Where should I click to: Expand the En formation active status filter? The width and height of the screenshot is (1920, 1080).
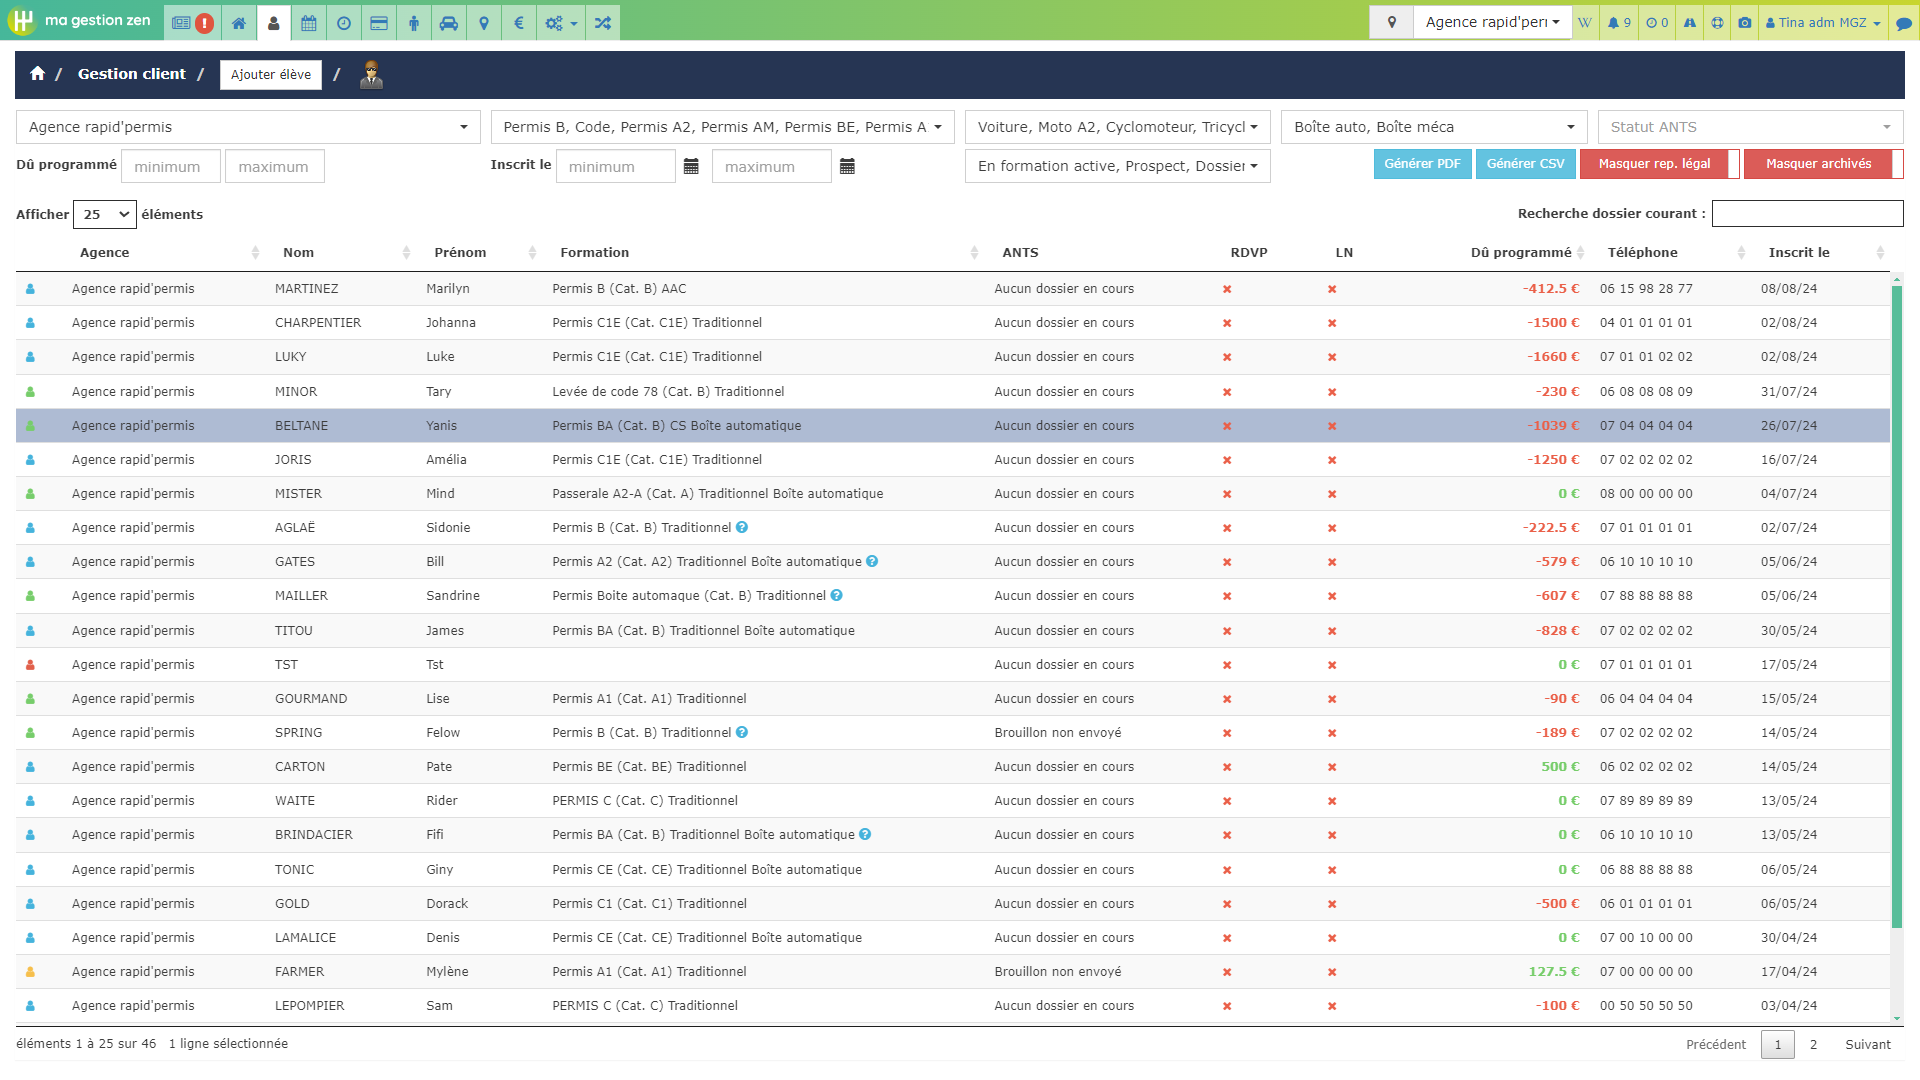(x=1117, y=166)
